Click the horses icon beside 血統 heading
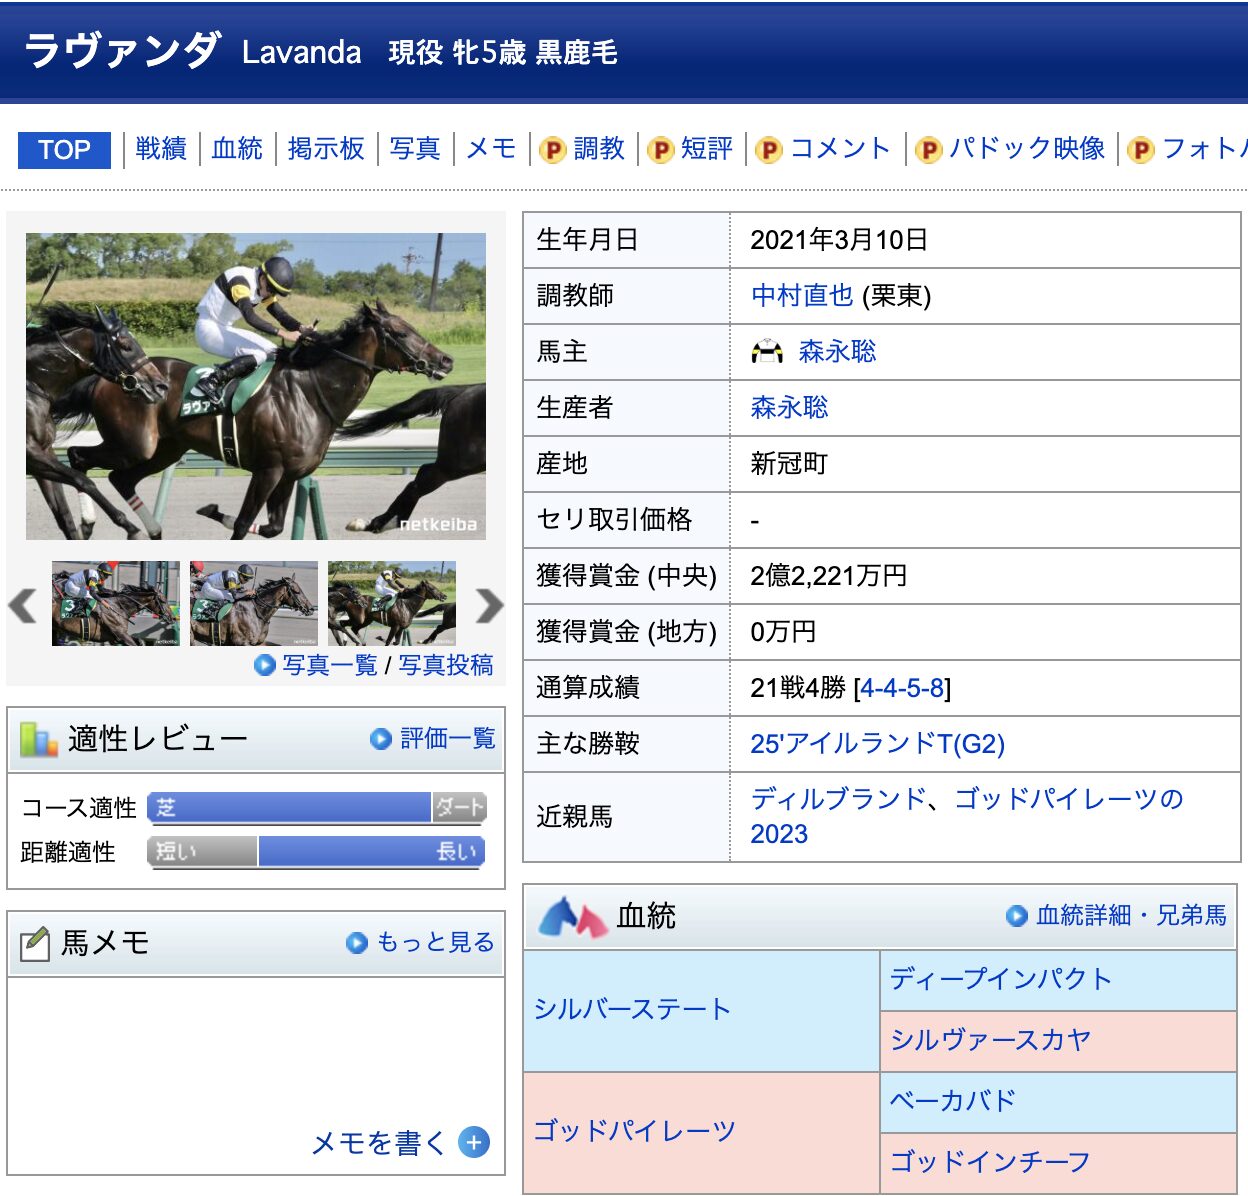This screenshot has height=1196, width=1248. point(573,916)
